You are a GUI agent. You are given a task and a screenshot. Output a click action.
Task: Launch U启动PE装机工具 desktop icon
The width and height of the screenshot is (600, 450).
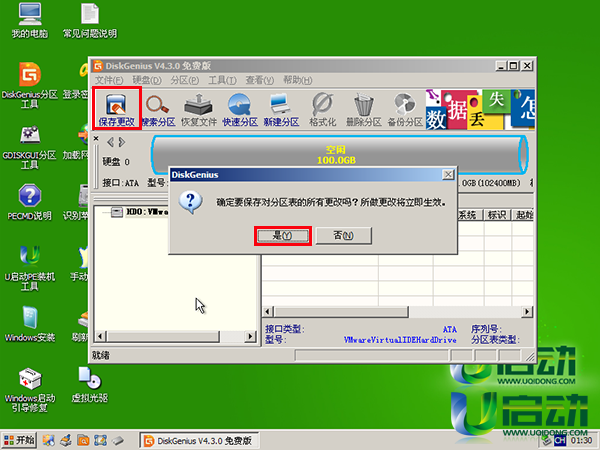(x=29, y=268)
